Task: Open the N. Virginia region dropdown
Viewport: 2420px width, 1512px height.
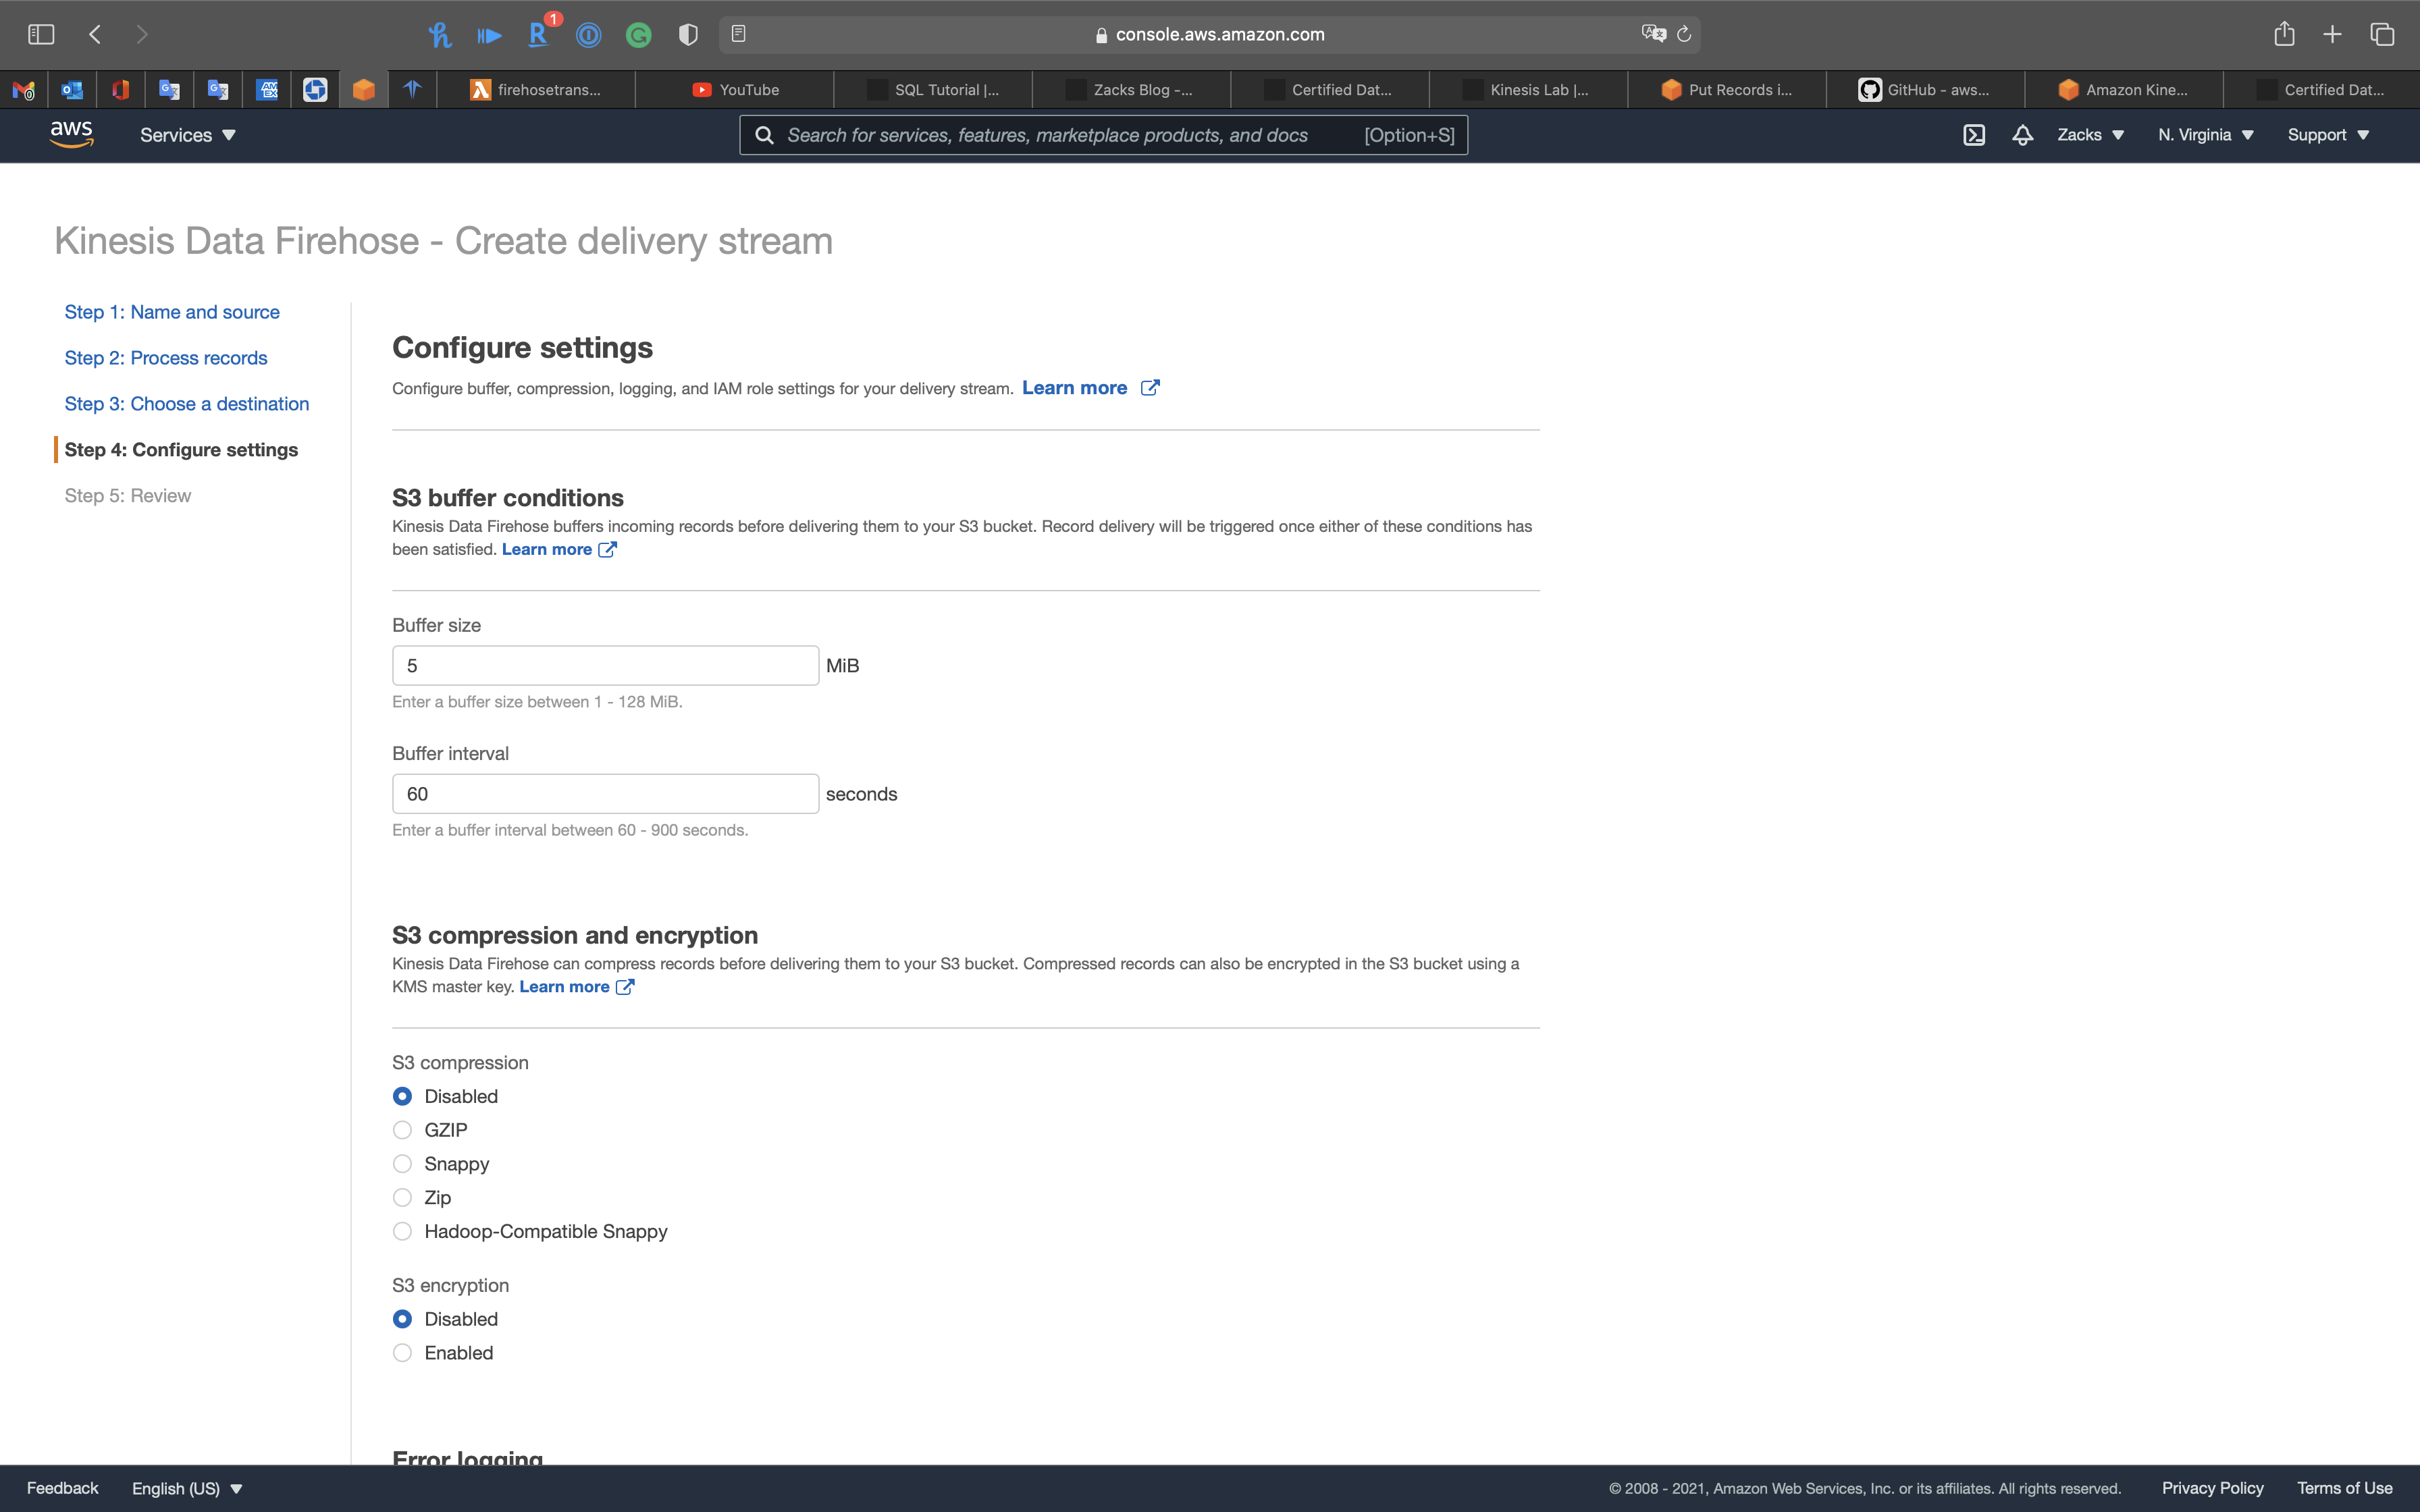Action: coord(2205,135)
